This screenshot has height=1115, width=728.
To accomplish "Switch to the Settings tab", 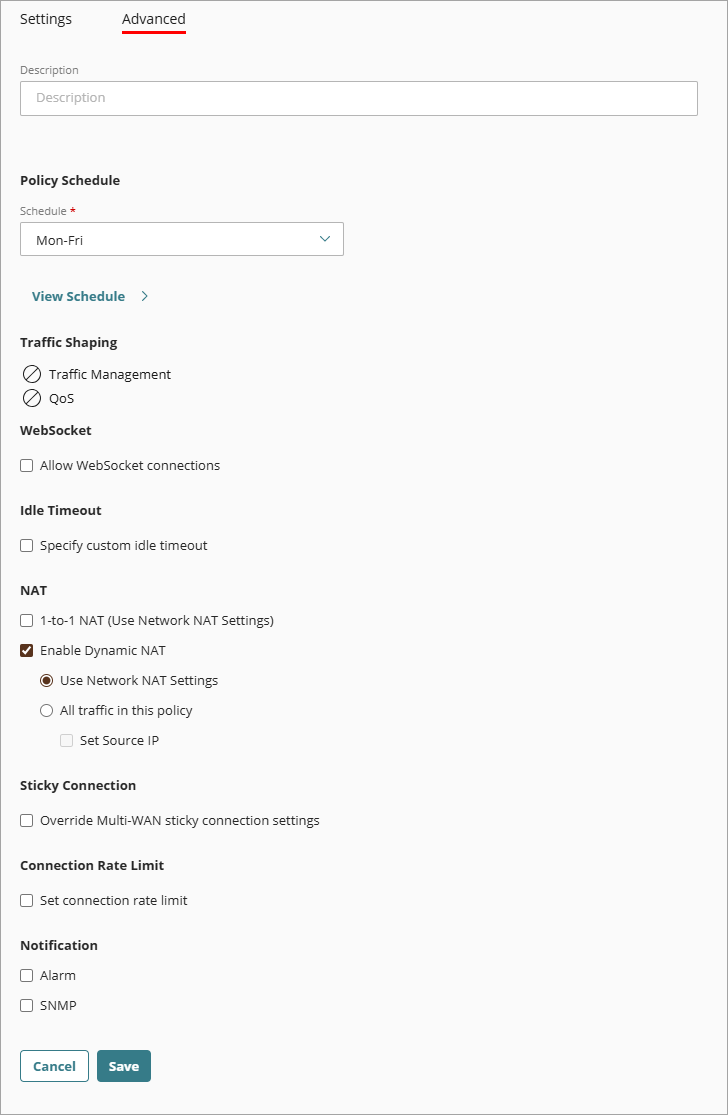I will tap(45, 18).
